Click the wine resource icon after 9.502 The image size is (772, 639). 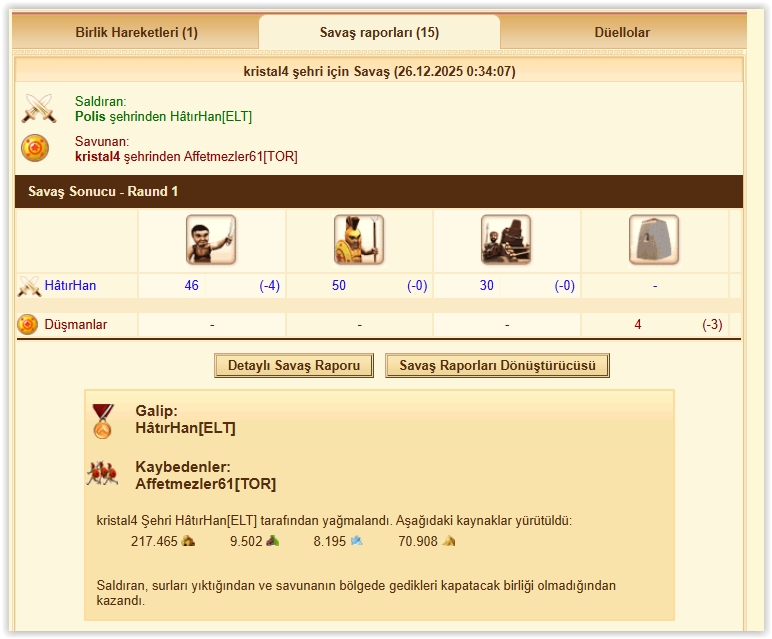pos(273,541)
